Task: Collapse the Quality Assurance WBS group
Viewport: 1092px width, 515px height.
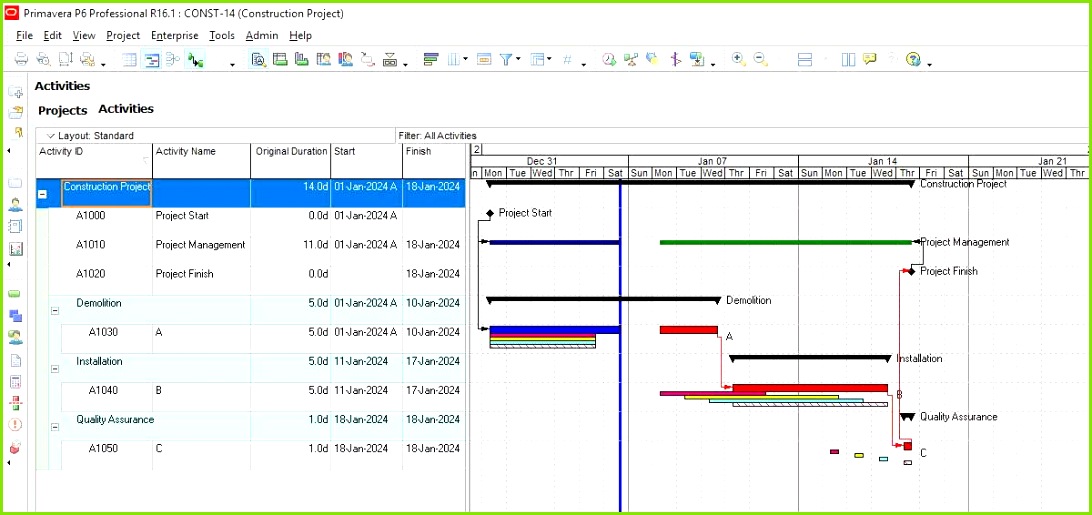Action: coord(55,427)
